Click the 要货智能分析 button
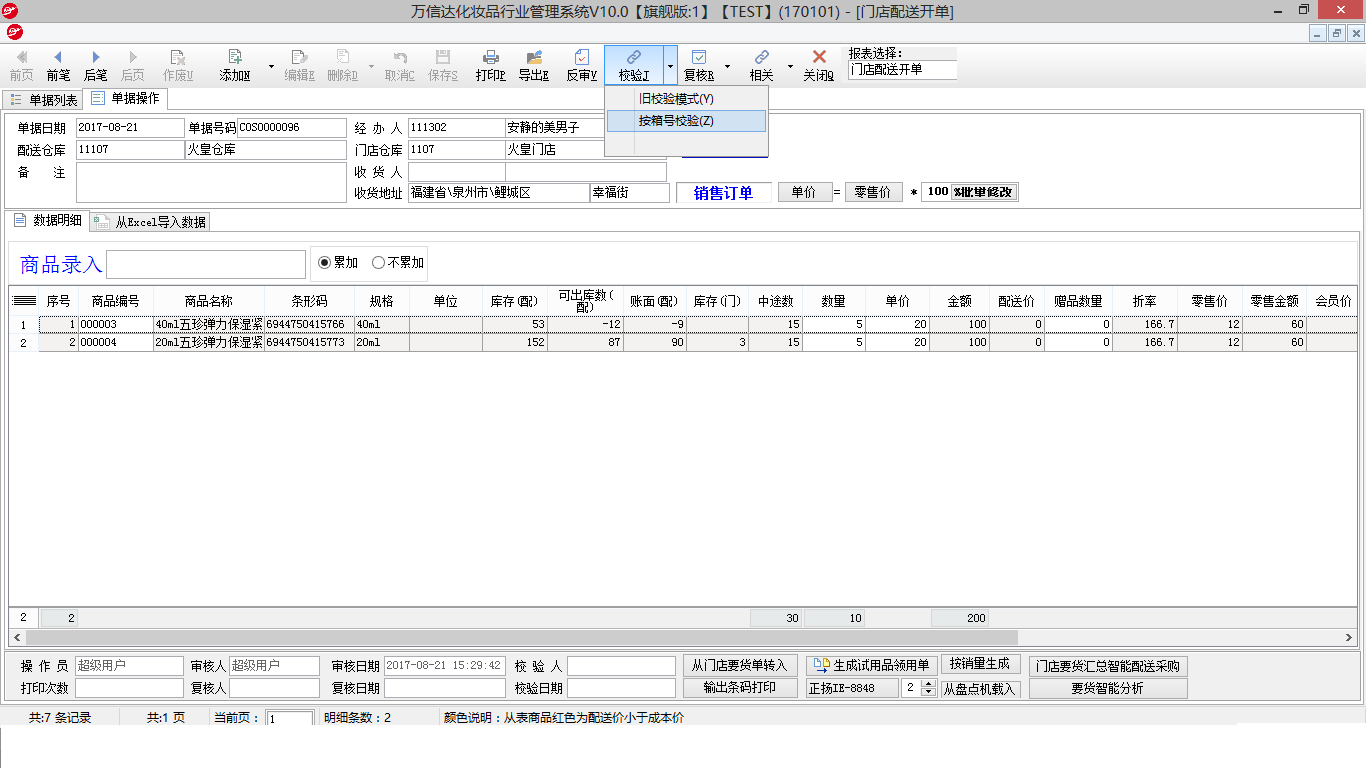 (x=1108, y=688)
